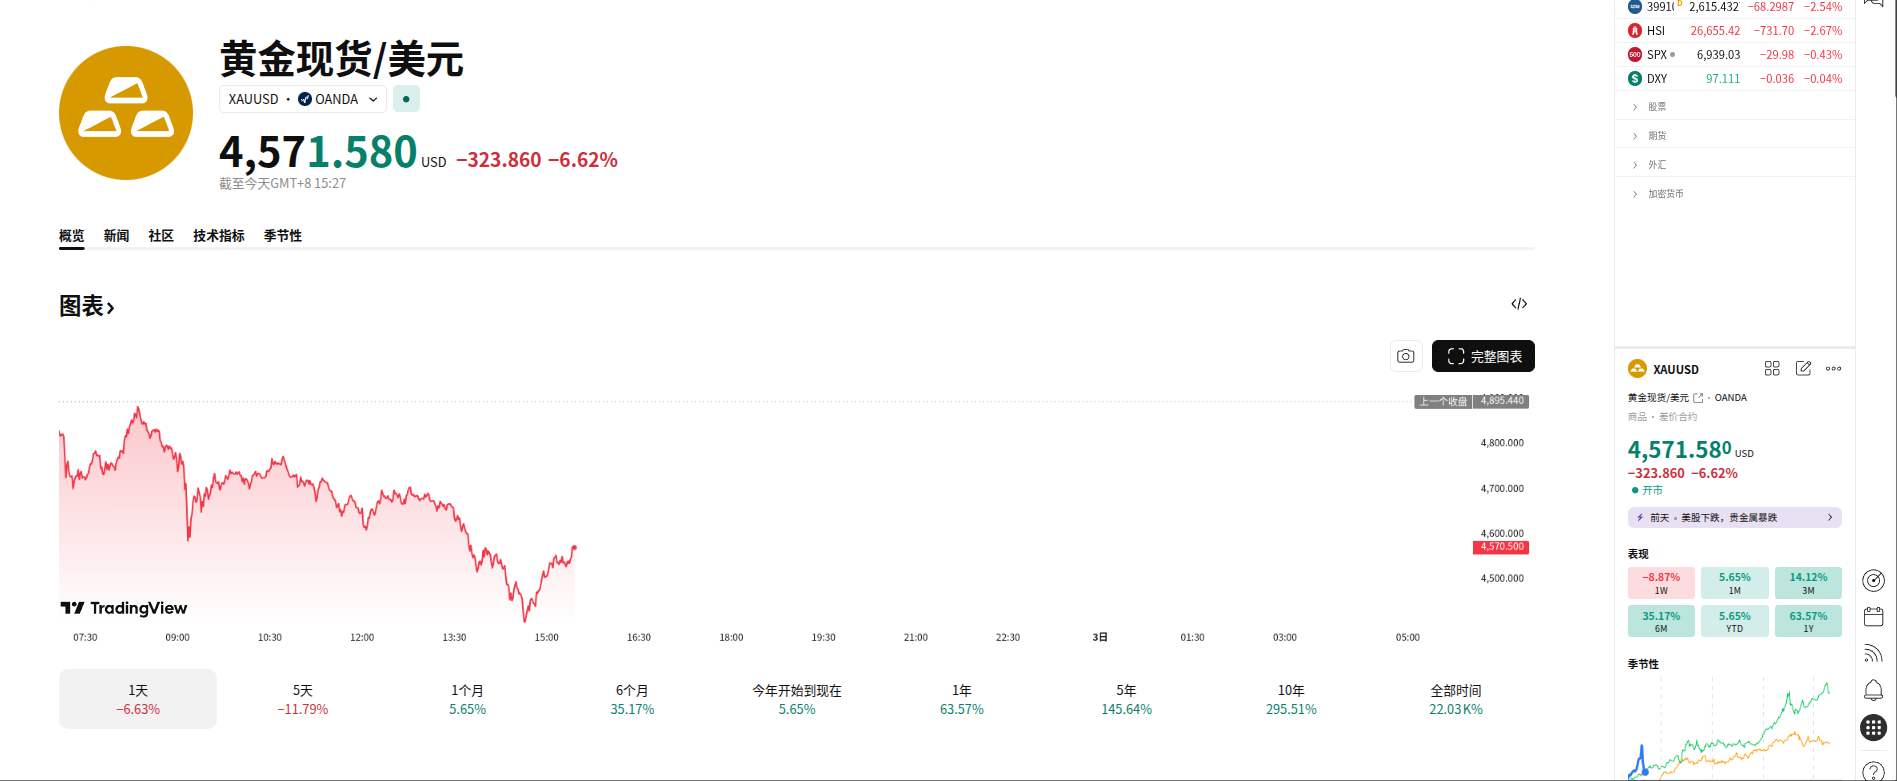Click the alerts bell icon in the sidebar
Image resolution: width=1897 pixels, height=781 pixels.
click(x=1873, y=690)
